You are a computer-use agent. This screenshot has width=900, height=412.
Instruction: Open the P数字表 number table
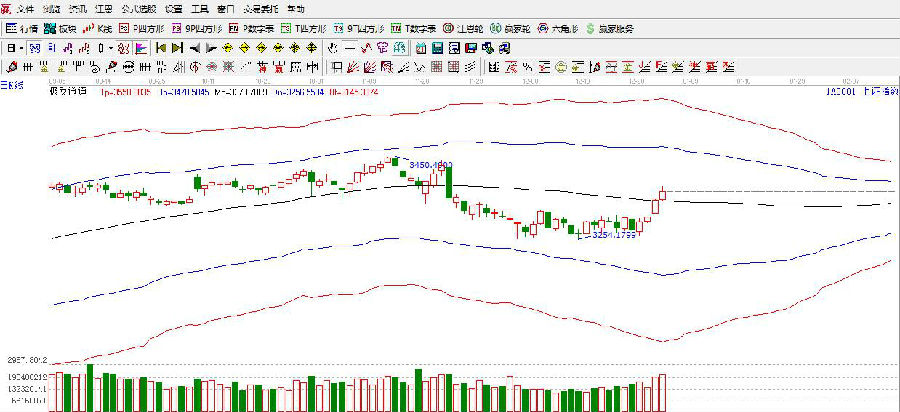[x=249, y=29]
